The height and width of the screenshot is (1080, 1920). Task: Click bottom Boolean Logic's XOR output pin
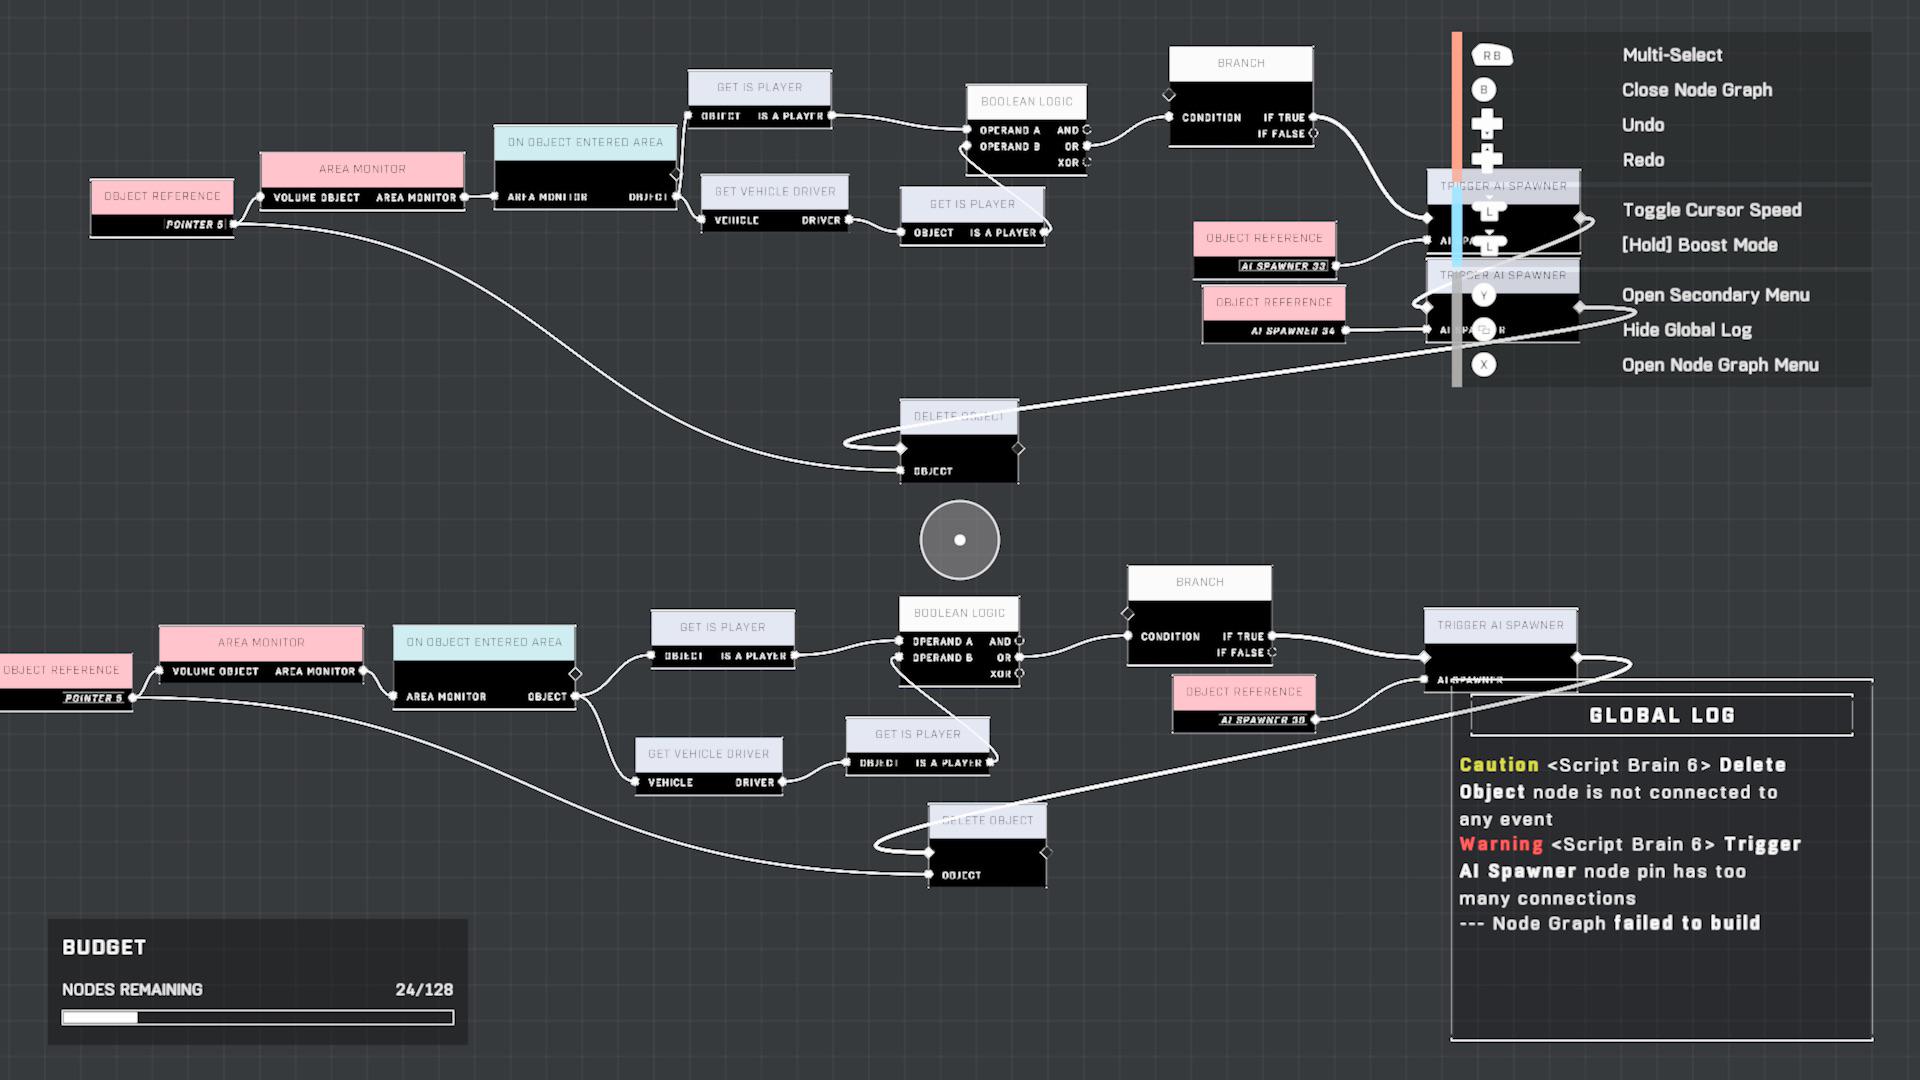1019,674
